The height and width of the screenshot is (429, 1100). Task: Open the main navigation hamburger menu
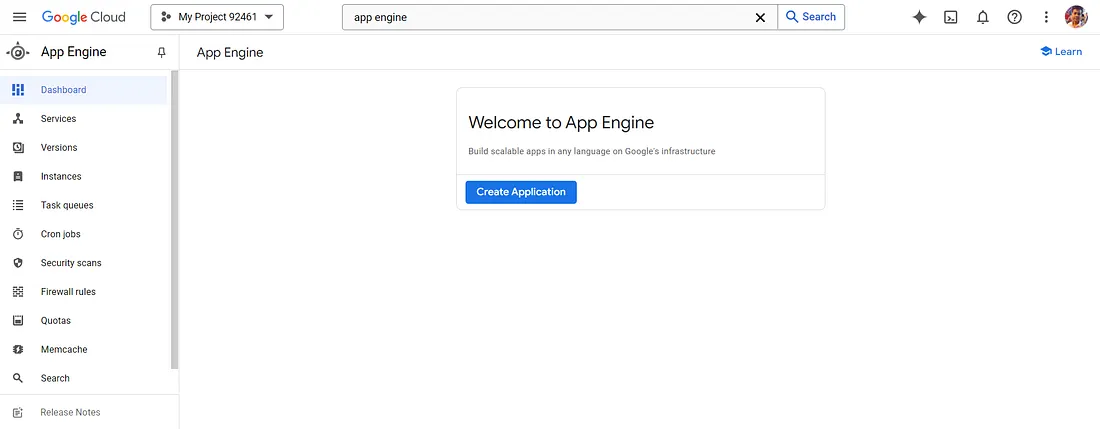point(20,17)
